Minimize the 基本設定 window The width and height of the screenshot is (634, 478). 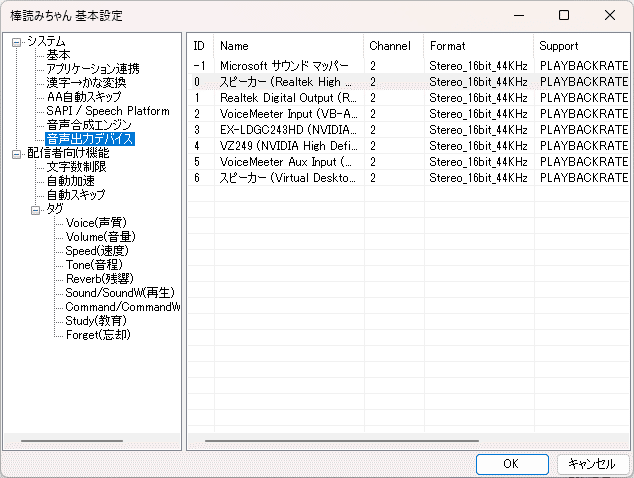(519, 16)
